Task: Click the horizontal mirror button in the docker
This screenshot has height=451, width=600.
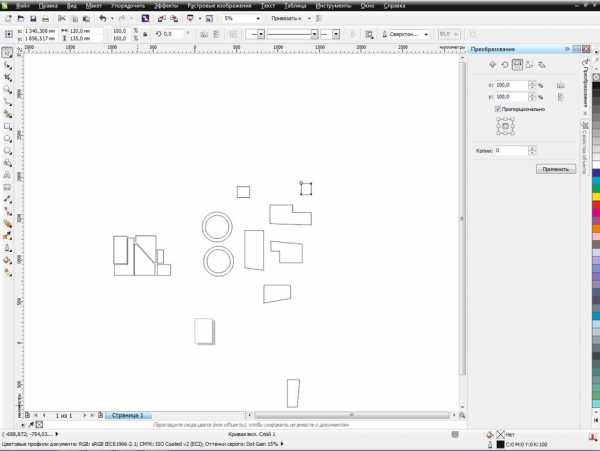Action: [x=561, y=86]
